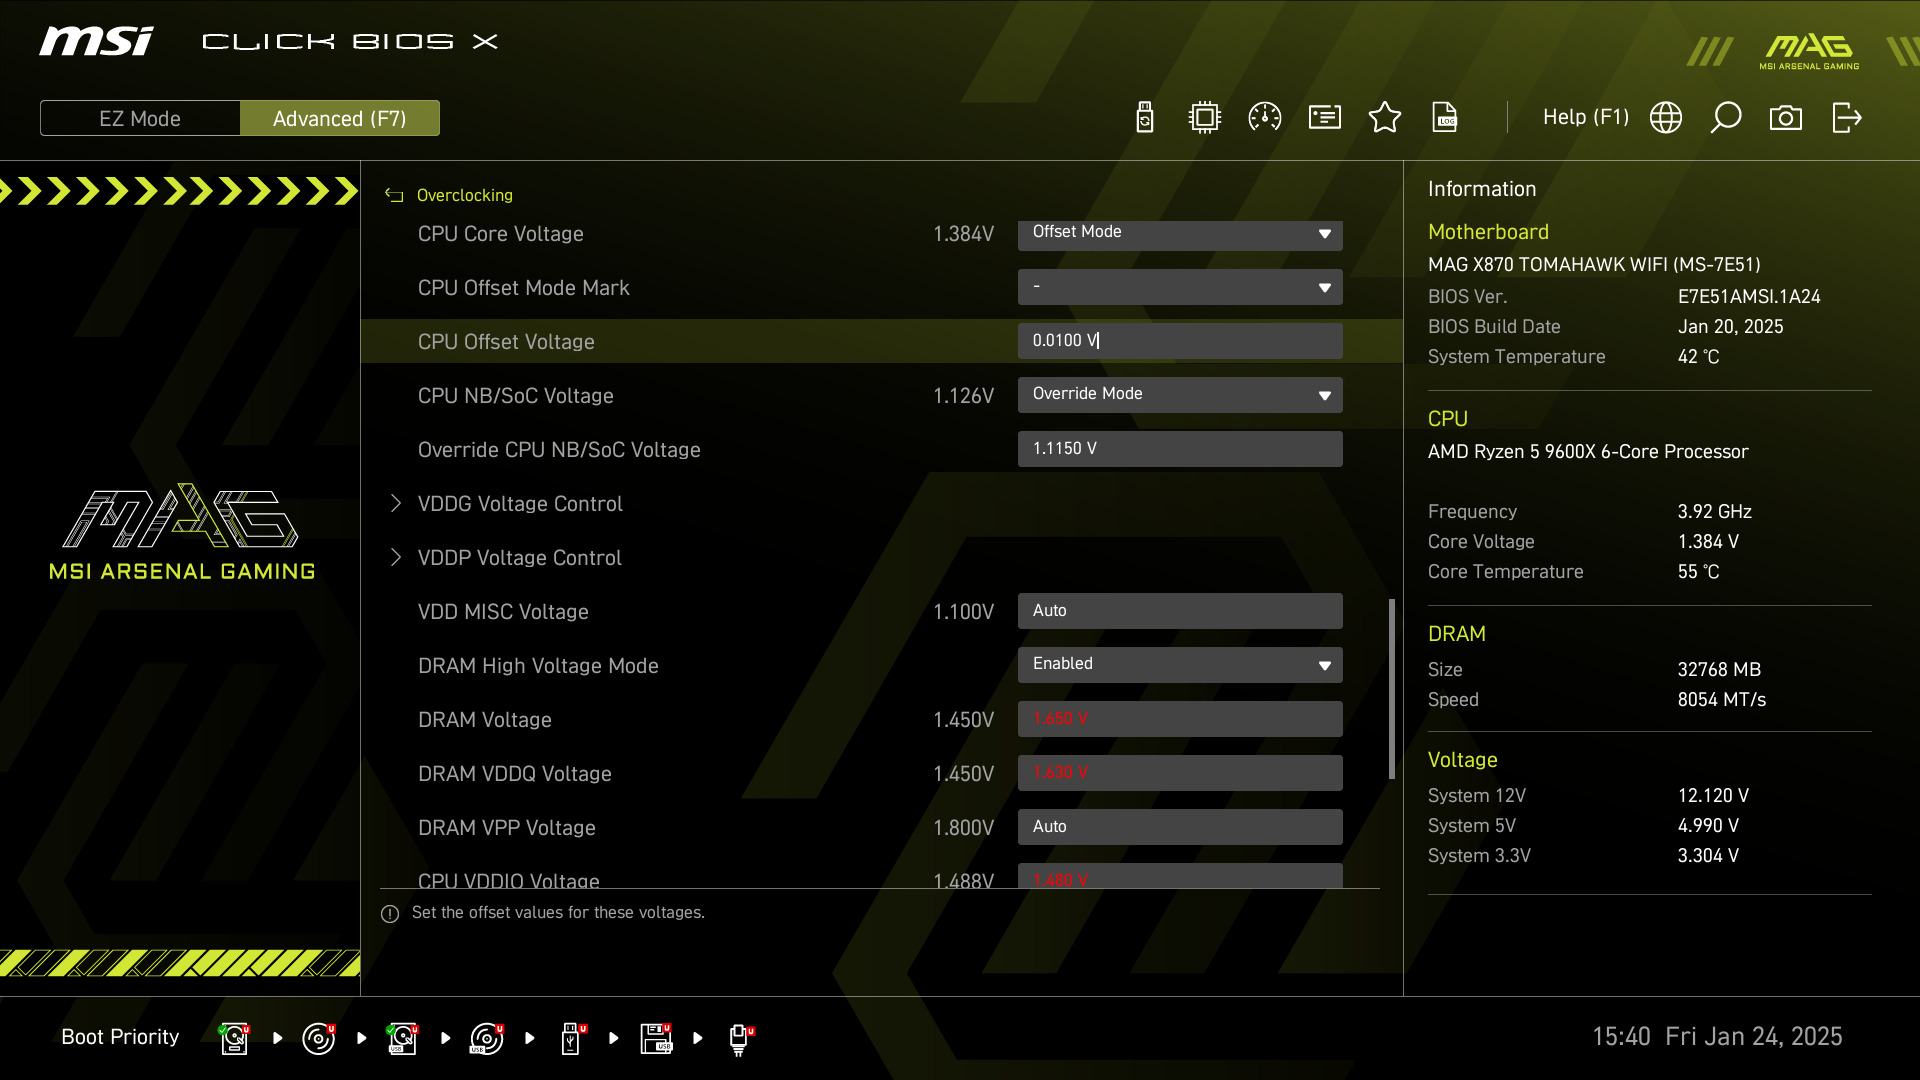This screenshot has width=1920, height=1080.
Task: Open the speedometer performance icon
Action: point(1265,118)
